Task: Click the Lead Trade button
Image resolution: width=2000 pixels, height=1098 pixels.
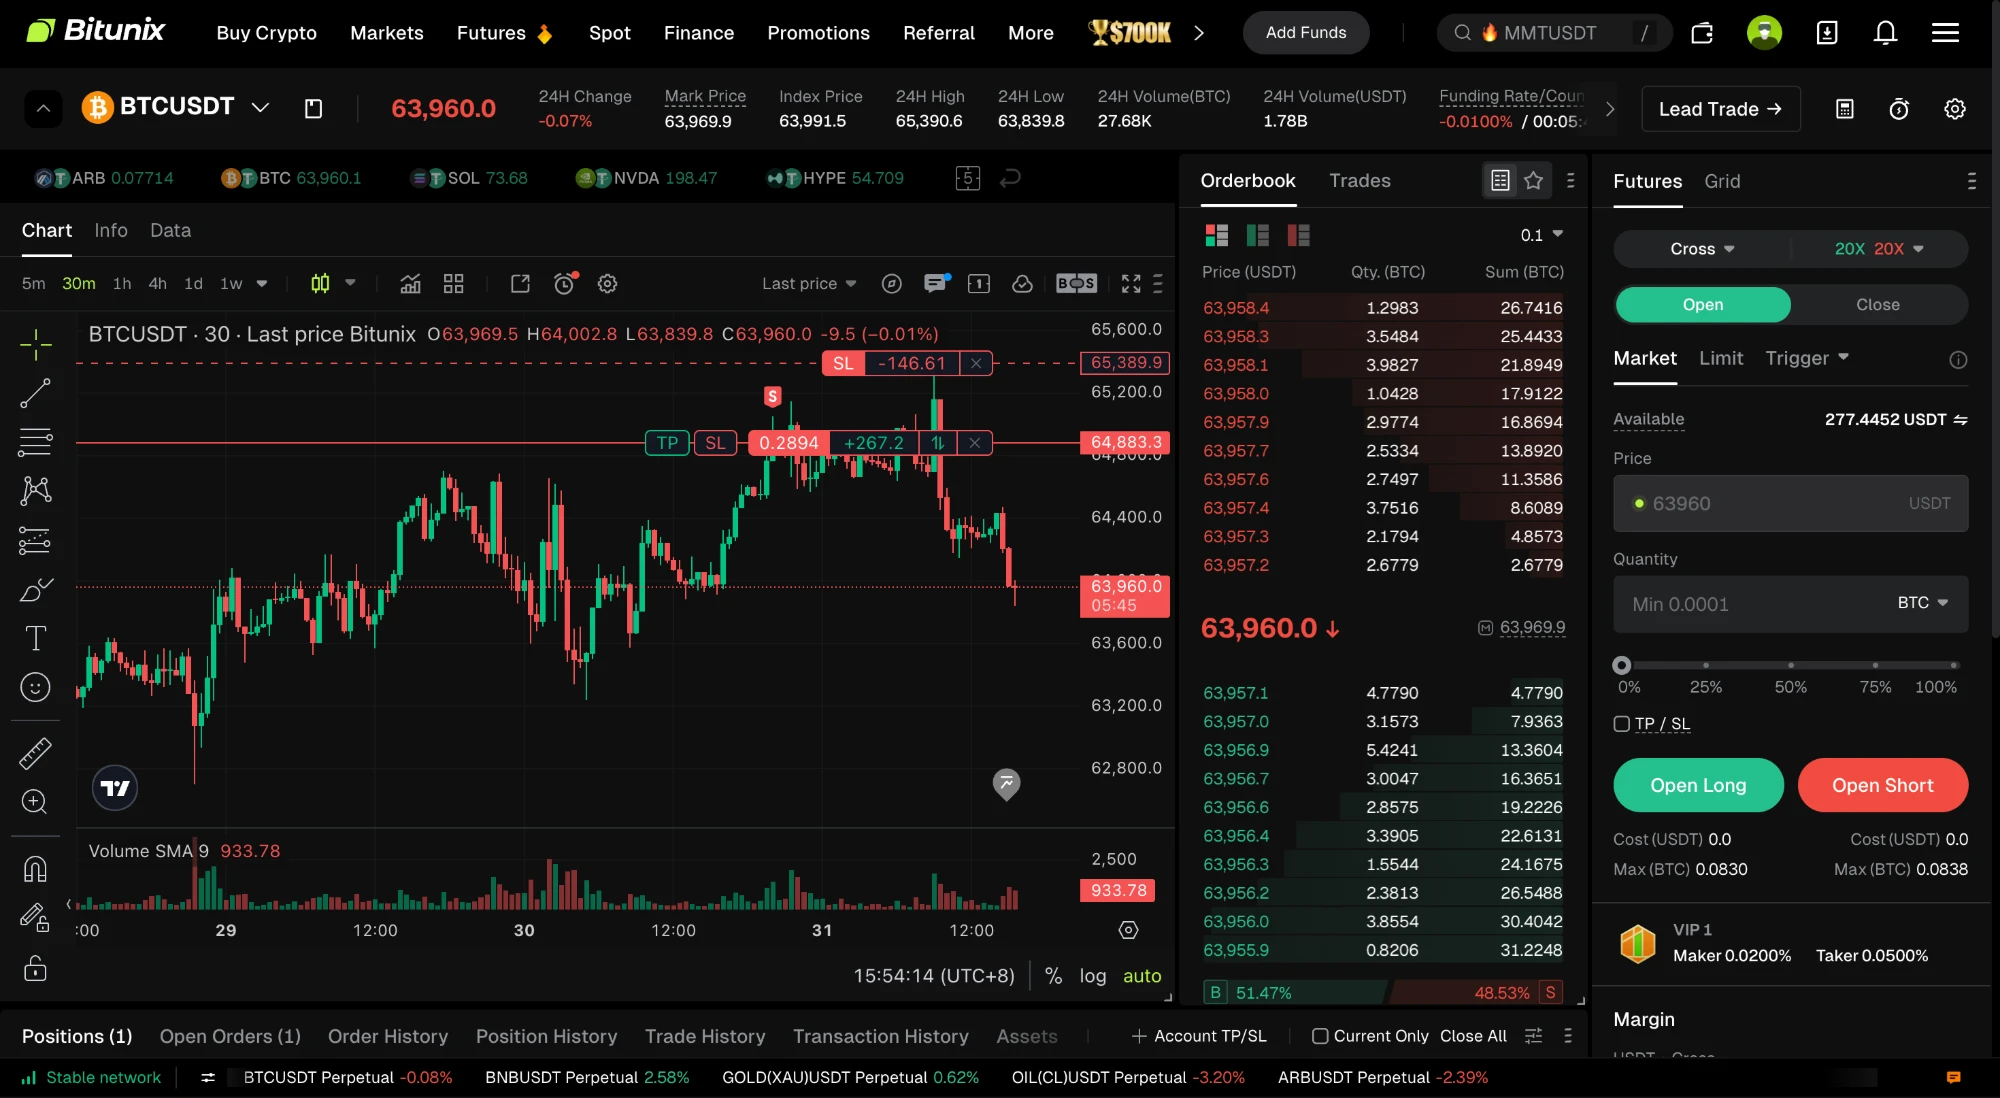Action: (1720, 109)
